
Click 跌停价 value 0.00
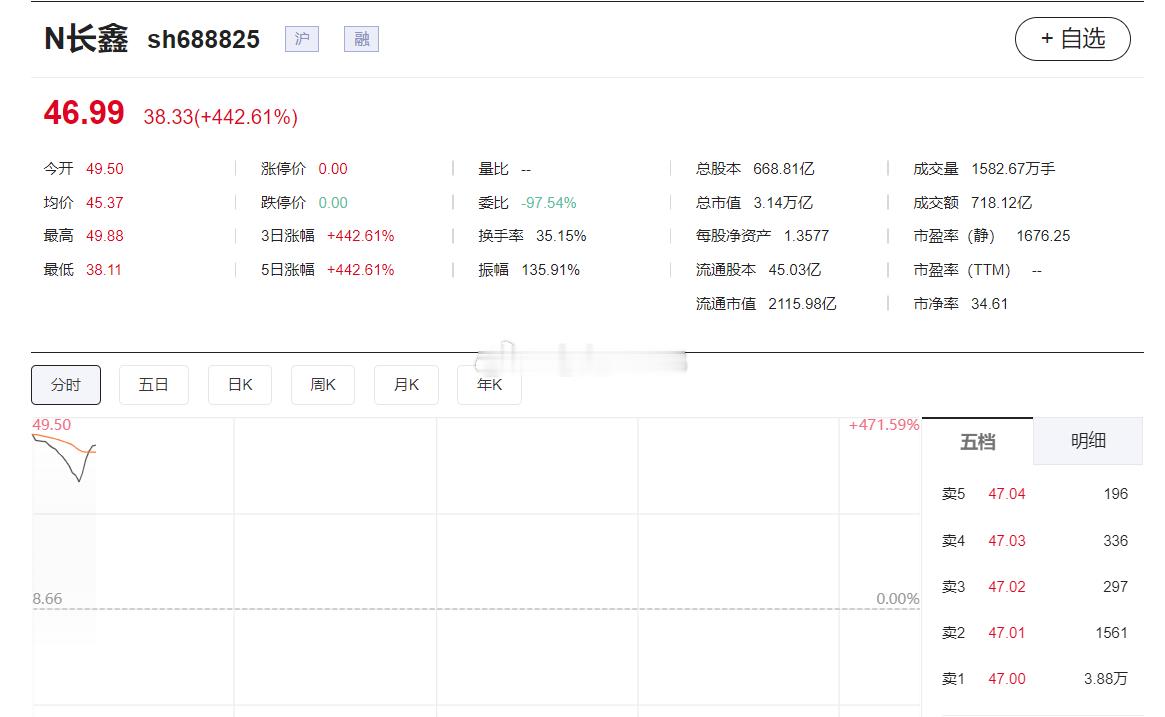(x=333, y=202)
